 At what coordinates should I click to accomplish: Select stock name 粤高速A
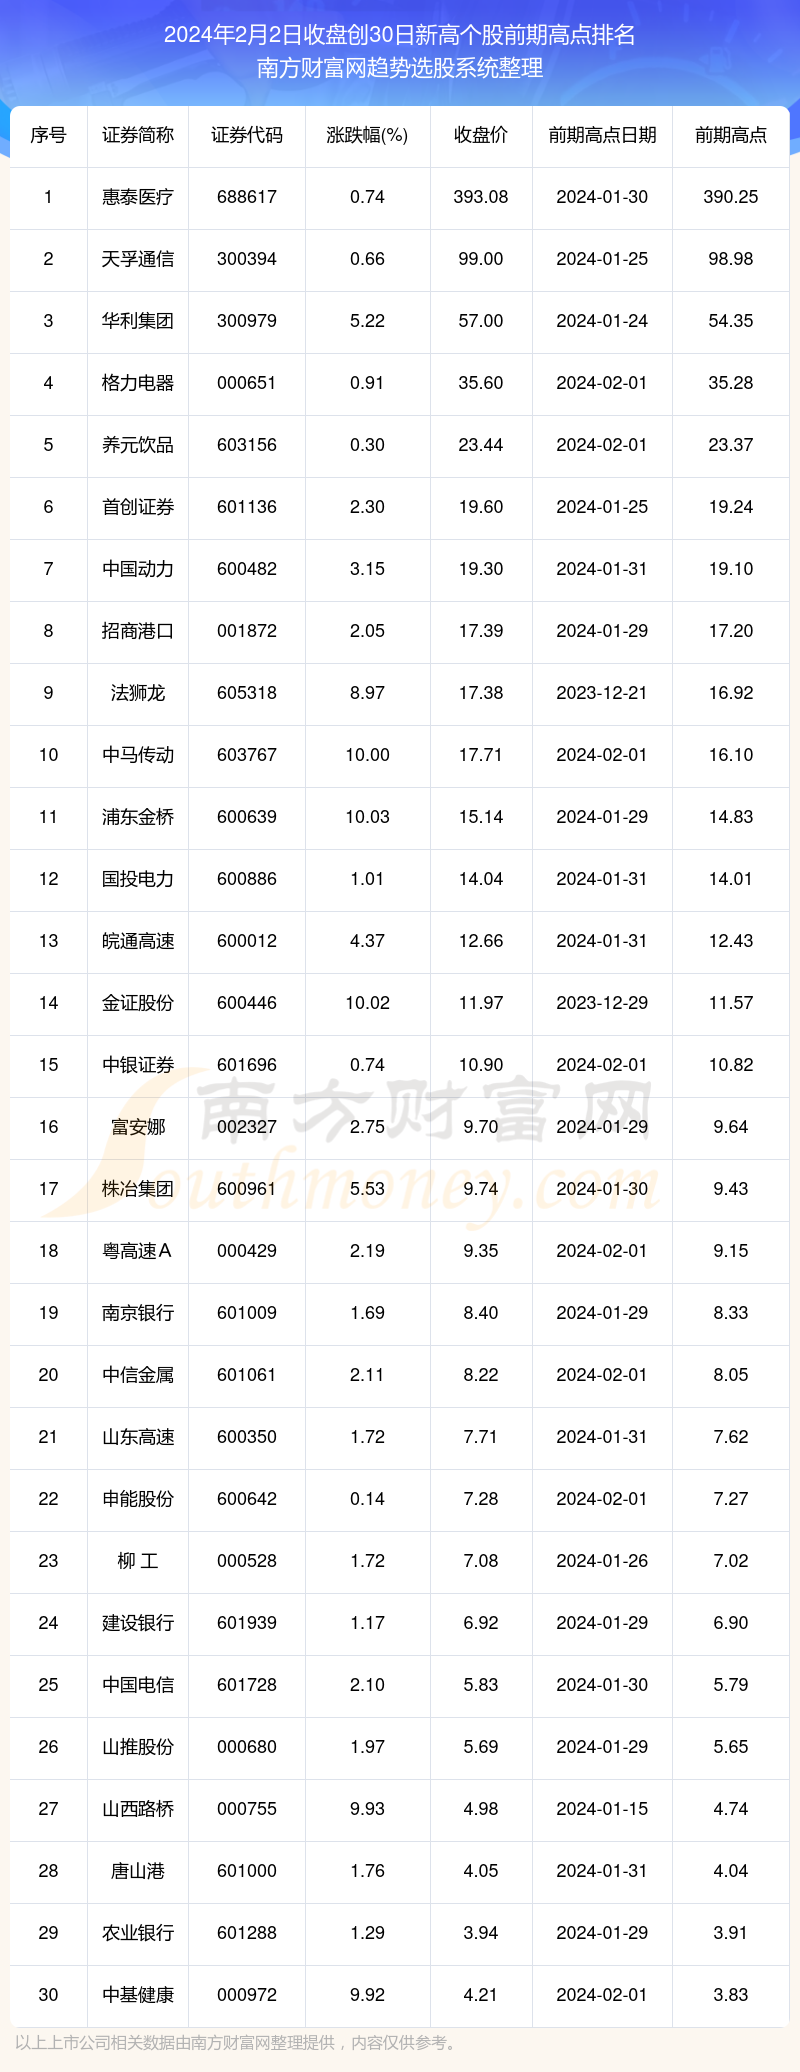(x=138, y=1251)
